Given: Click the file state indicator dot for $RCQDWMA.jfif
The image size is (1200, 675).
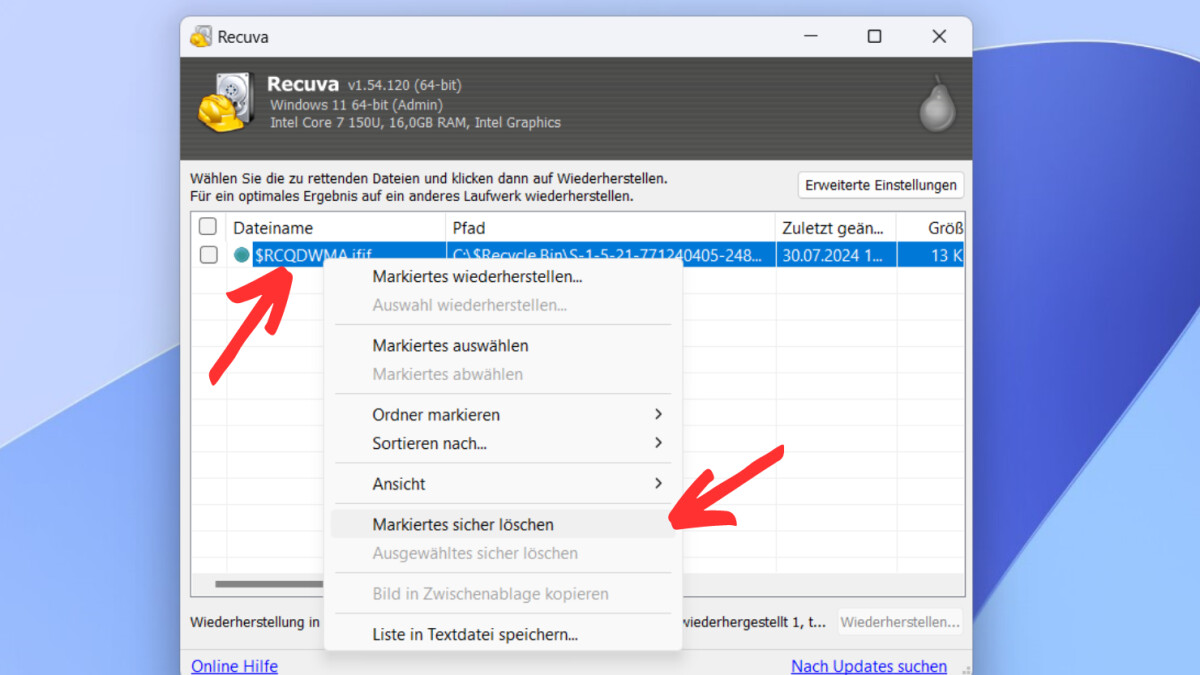Looking at the screenshot, I should click(241, 255).
